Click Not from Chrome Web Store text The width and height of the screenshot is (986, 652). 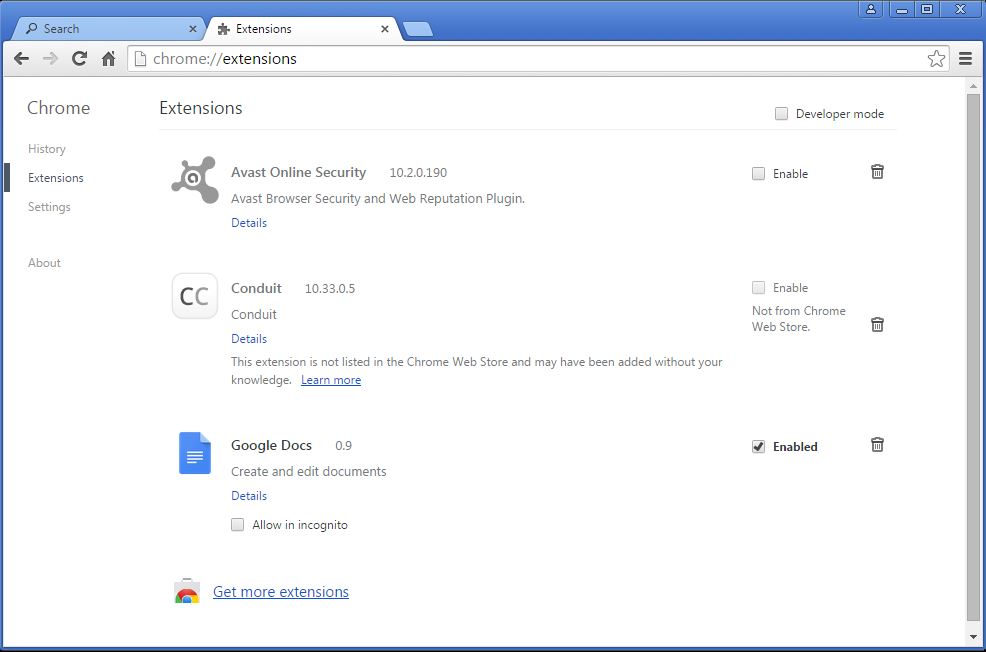pos(799,319)
